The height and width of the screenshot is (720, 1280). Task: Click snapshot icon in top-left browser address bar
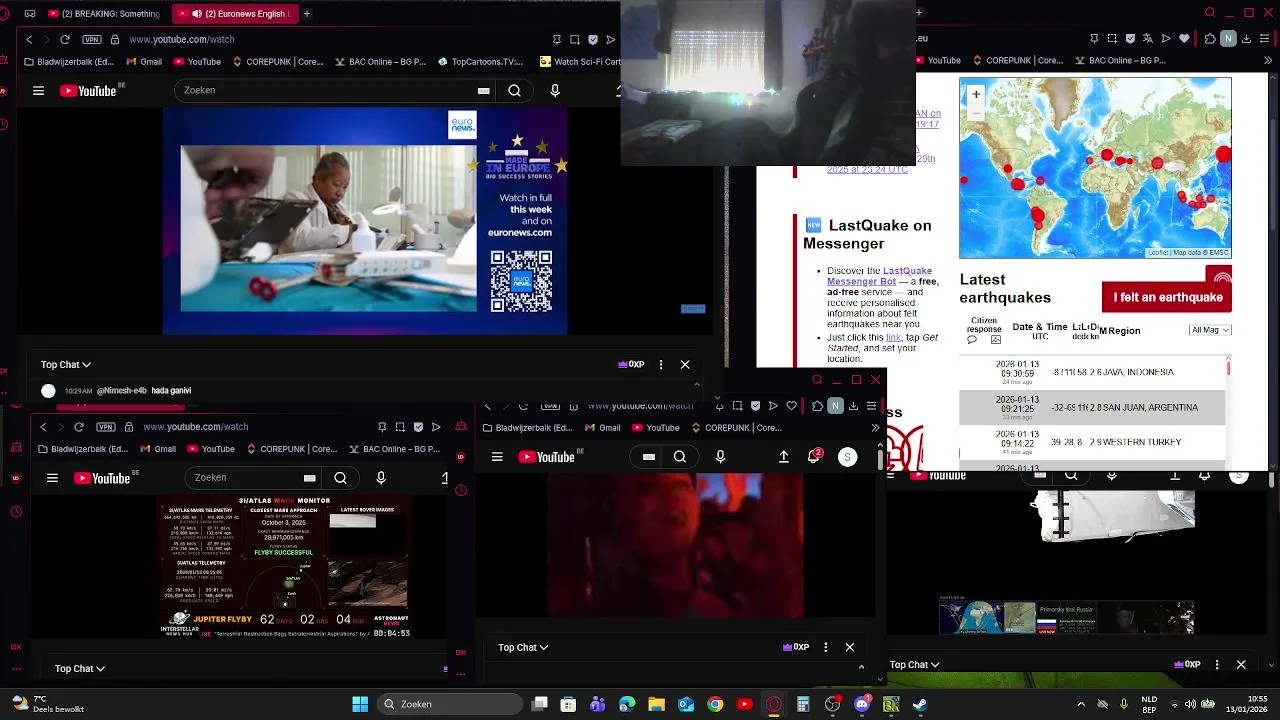(x=575, y=39)
